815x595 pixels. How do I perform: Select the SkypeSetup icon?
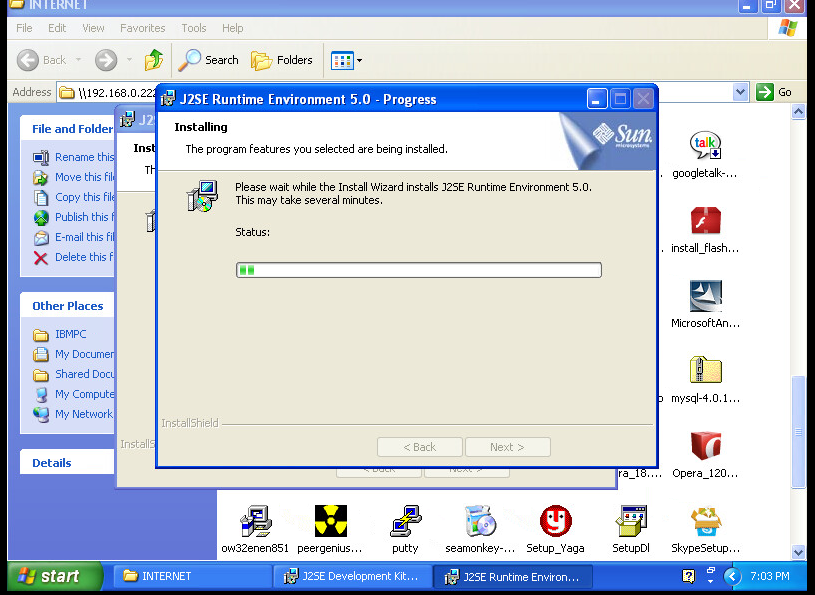point(705,521)
